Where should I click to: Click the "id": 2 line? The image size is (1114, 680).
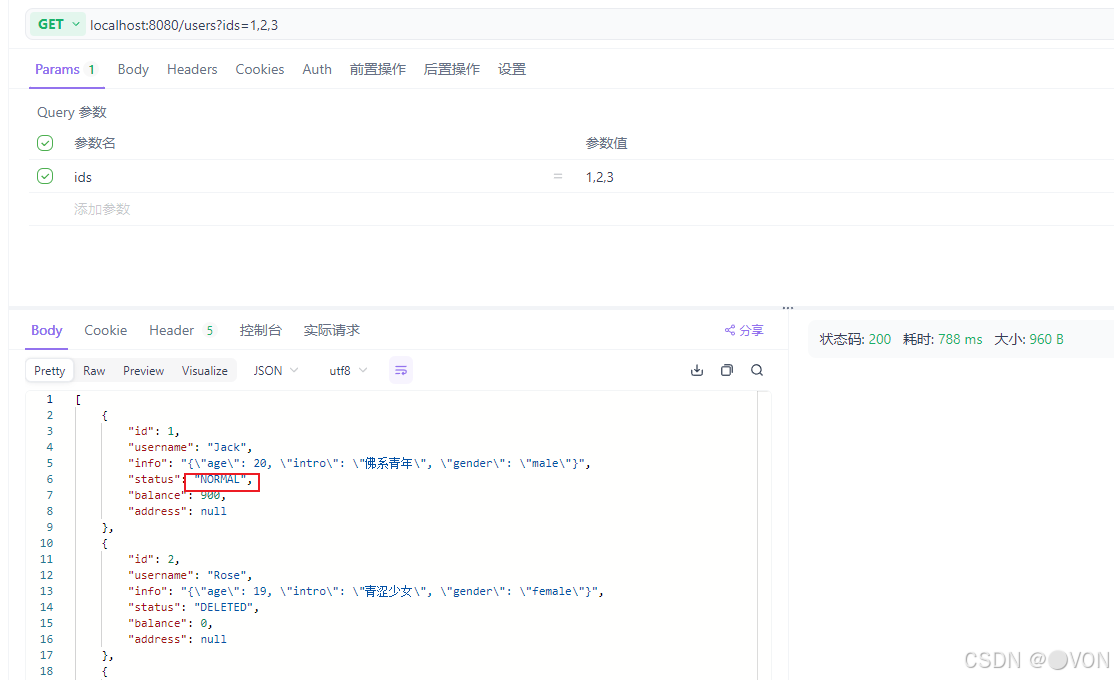(x=153, y=559)
